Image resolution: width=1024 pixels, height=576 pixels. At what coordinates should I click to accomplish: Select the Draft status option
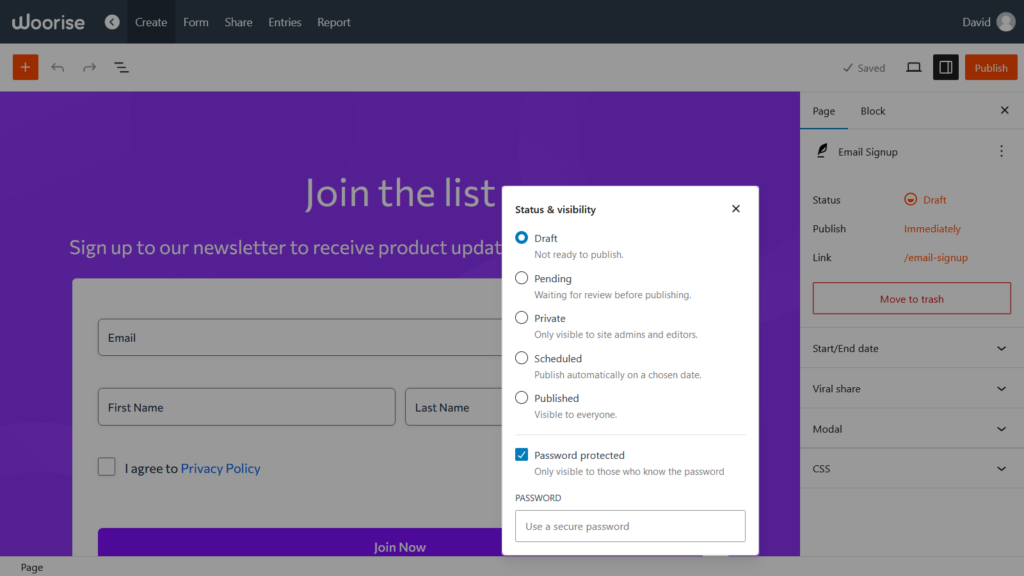pos(521,238)
